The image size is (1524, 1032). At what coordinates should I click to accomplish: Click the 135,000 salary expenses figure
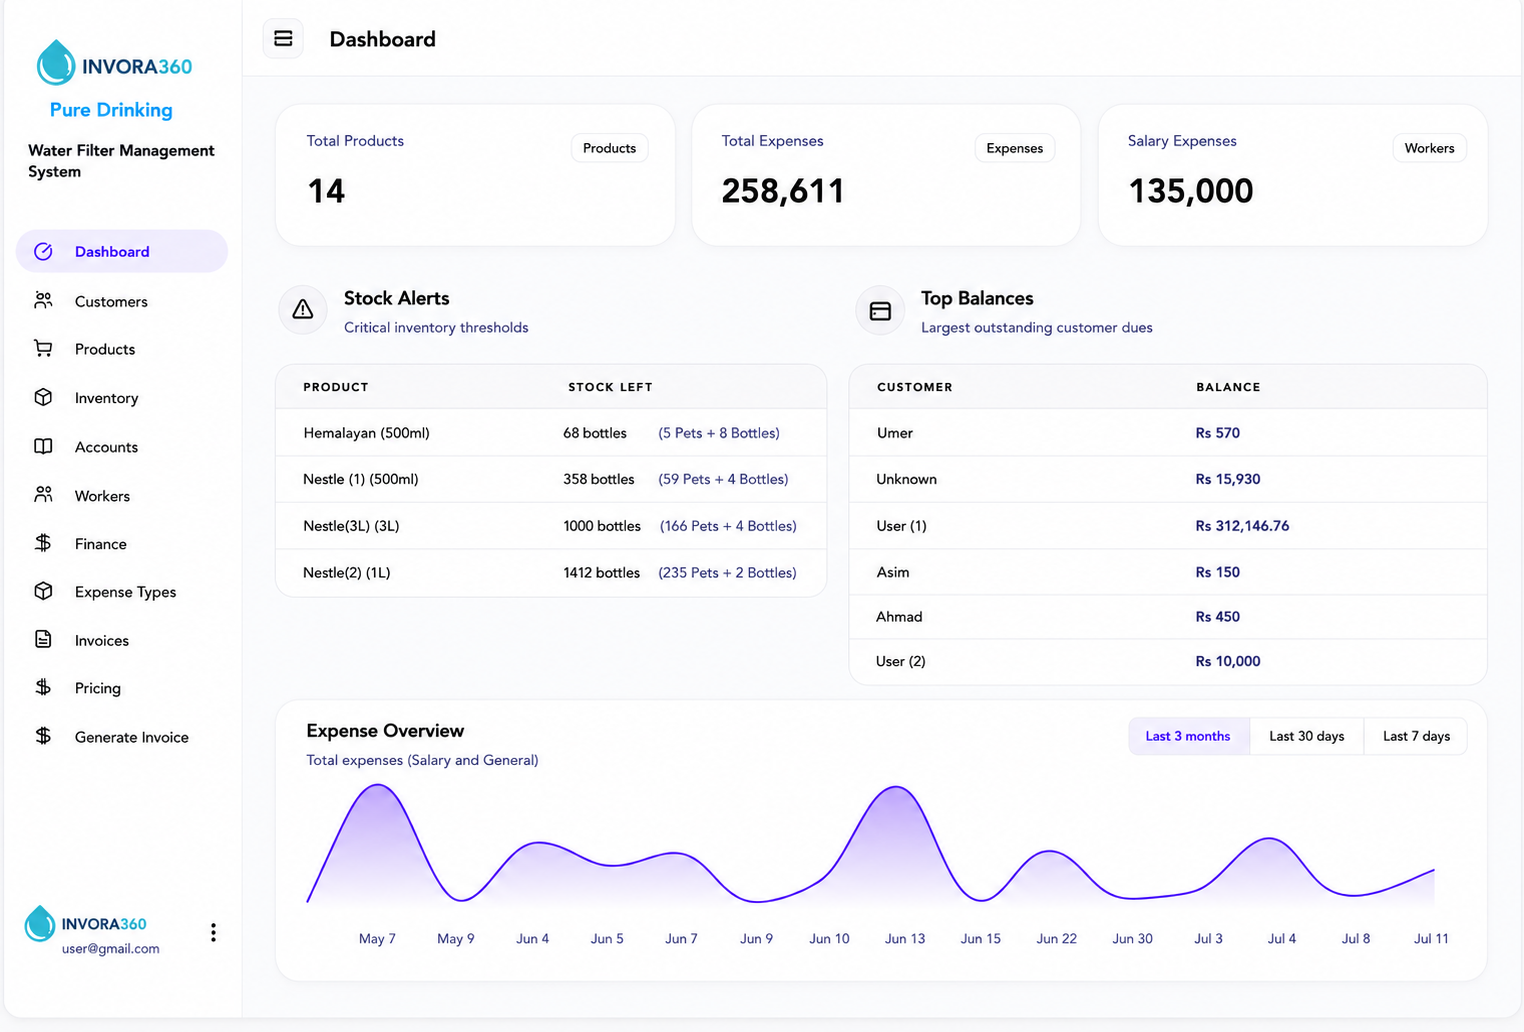[x=1190, y=191]
